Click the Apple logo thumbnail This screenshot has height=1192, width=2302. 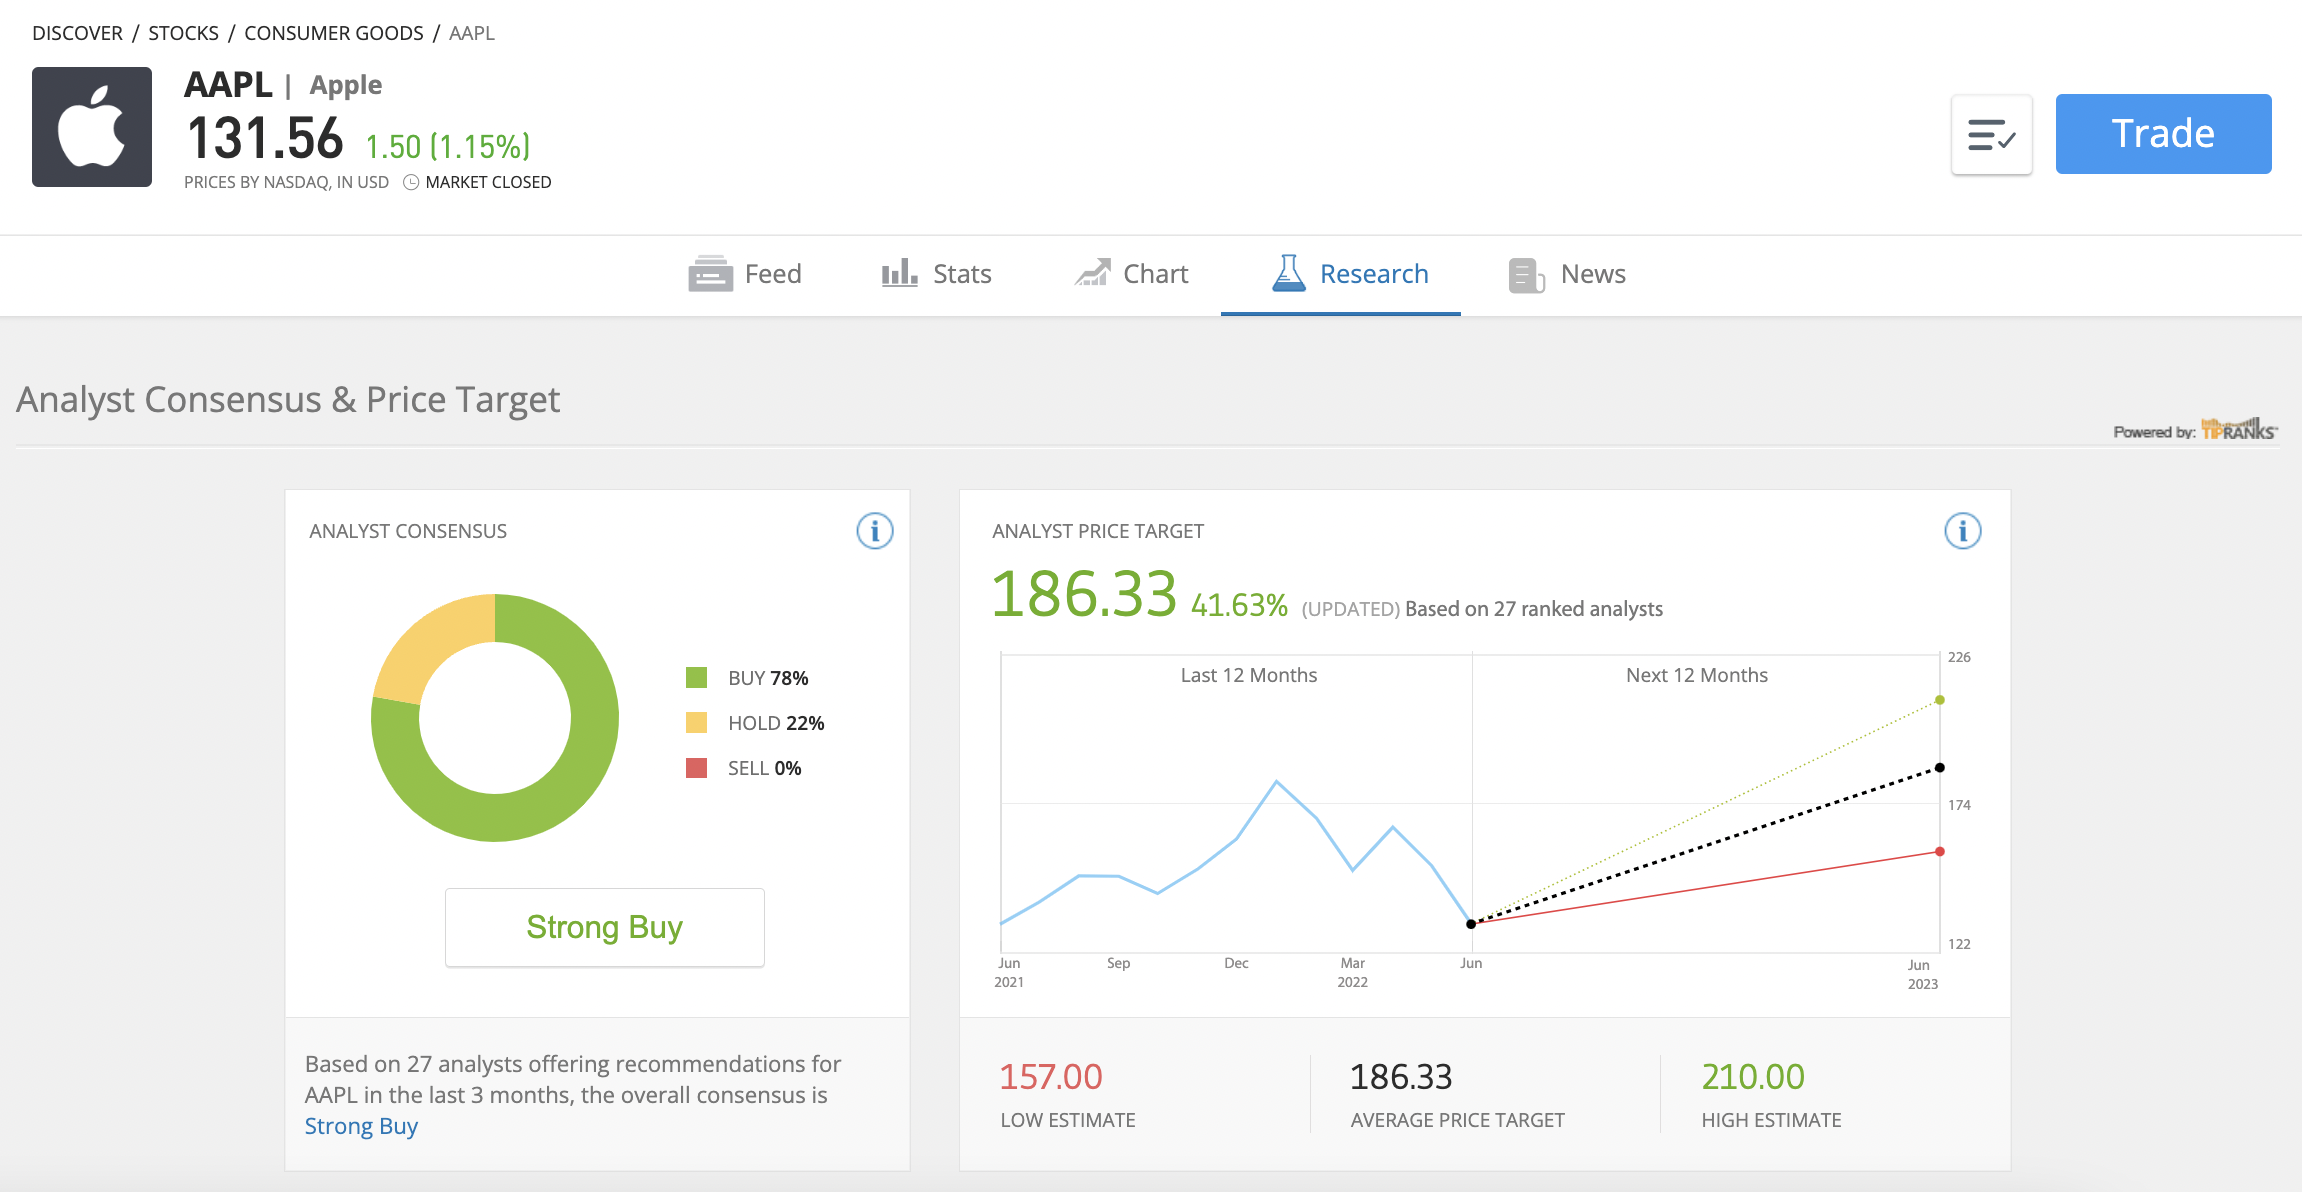tap(92, 127)
